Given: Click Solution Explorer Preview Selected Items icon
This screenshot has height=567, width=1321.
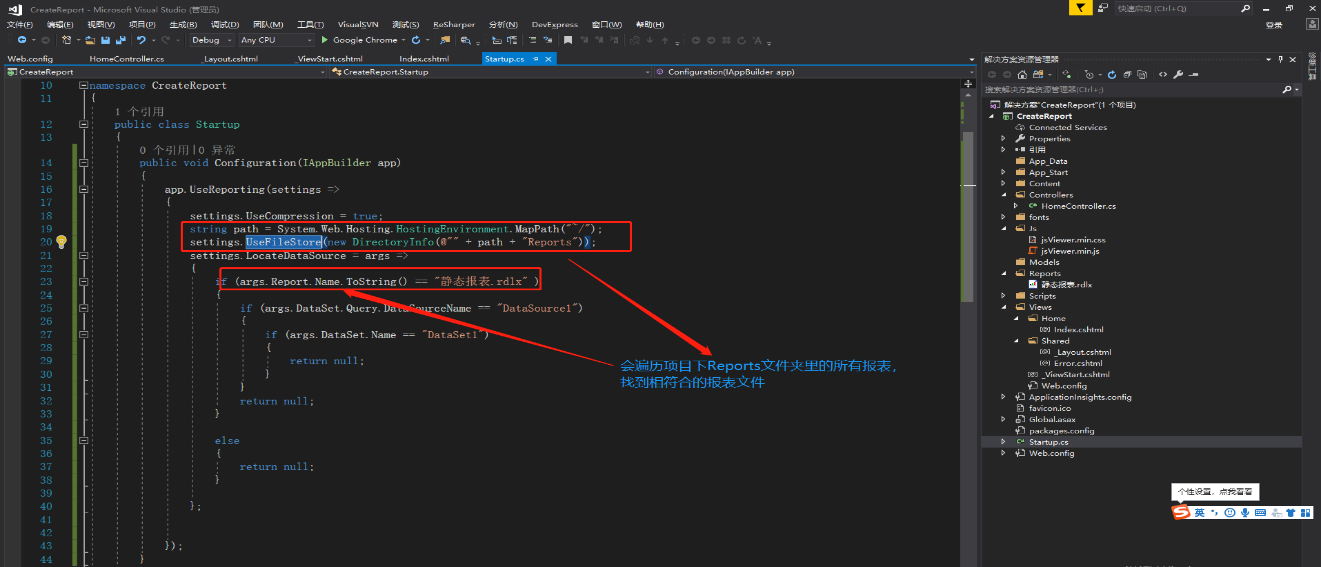Looking at the screenshot, I should 1193,74.
